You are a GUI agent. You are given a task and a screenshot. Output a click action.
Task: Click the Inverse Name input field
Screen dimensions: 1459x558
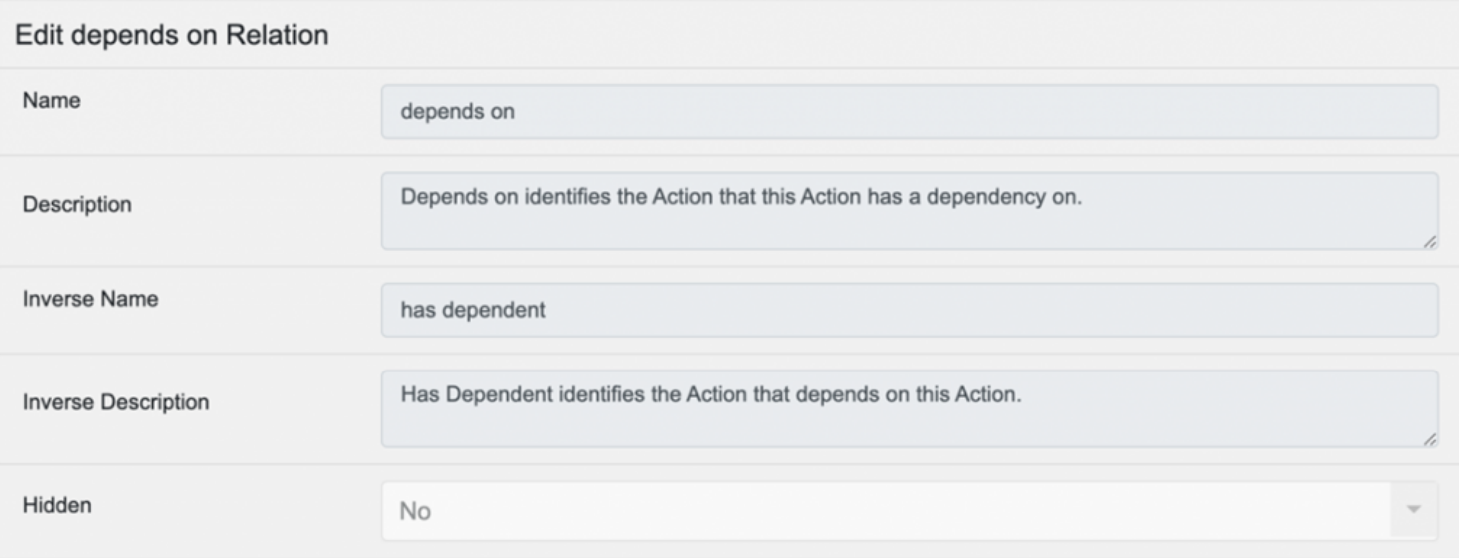point(908,310)
